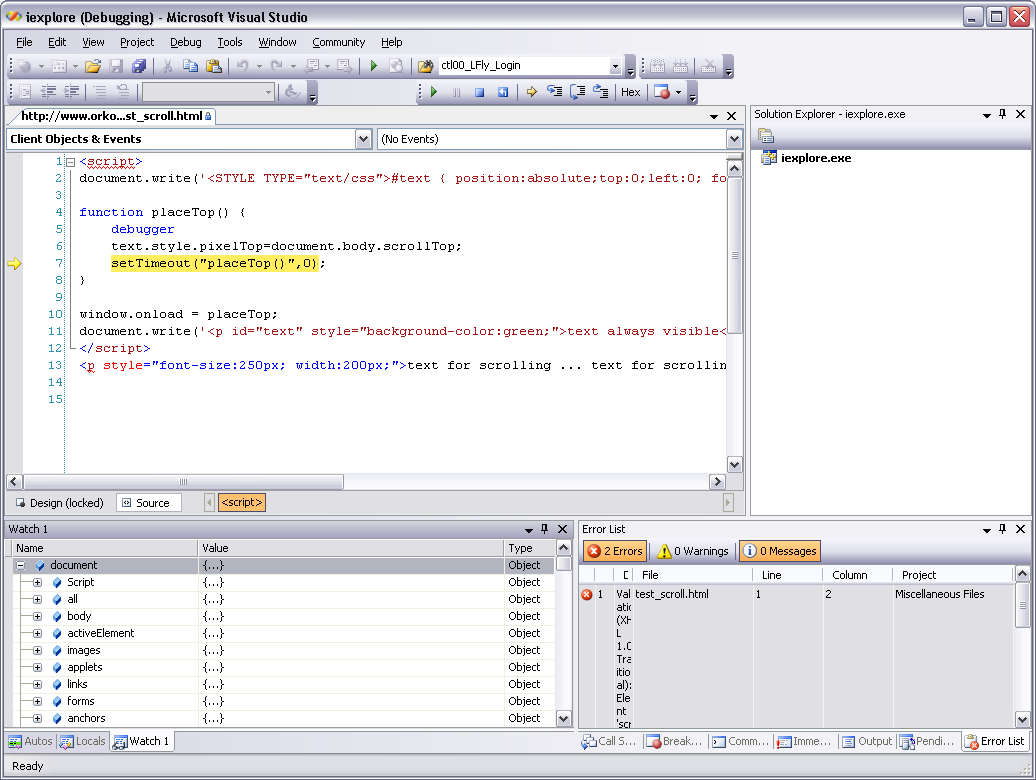
Task: Switch to the Call Stack tab
Action: point(609,741)
